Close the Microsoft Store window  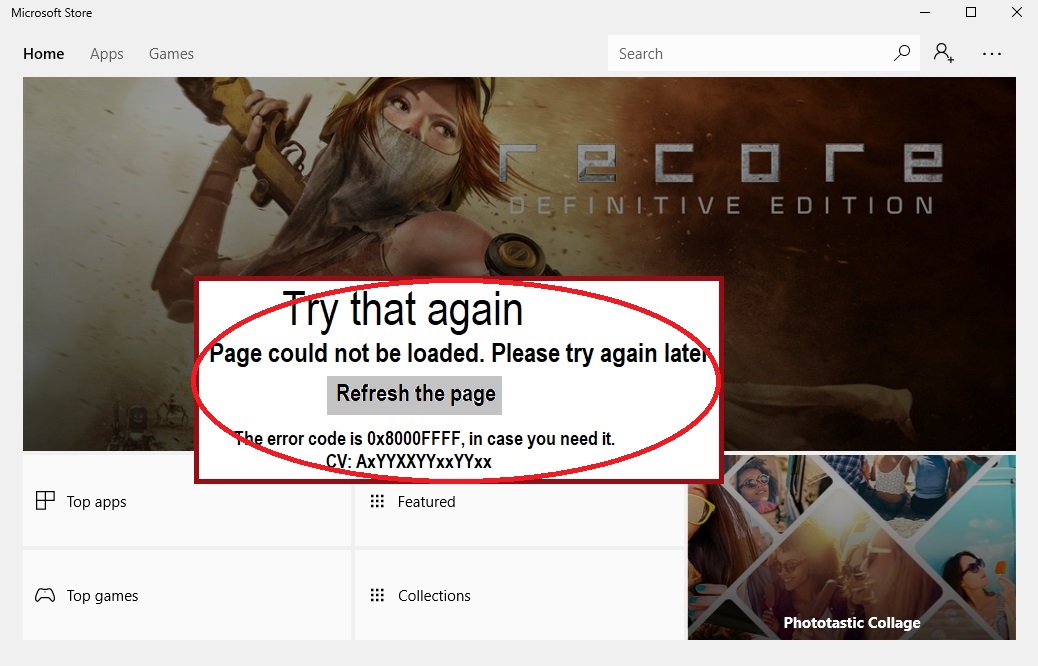click(x=1017, y=13)
